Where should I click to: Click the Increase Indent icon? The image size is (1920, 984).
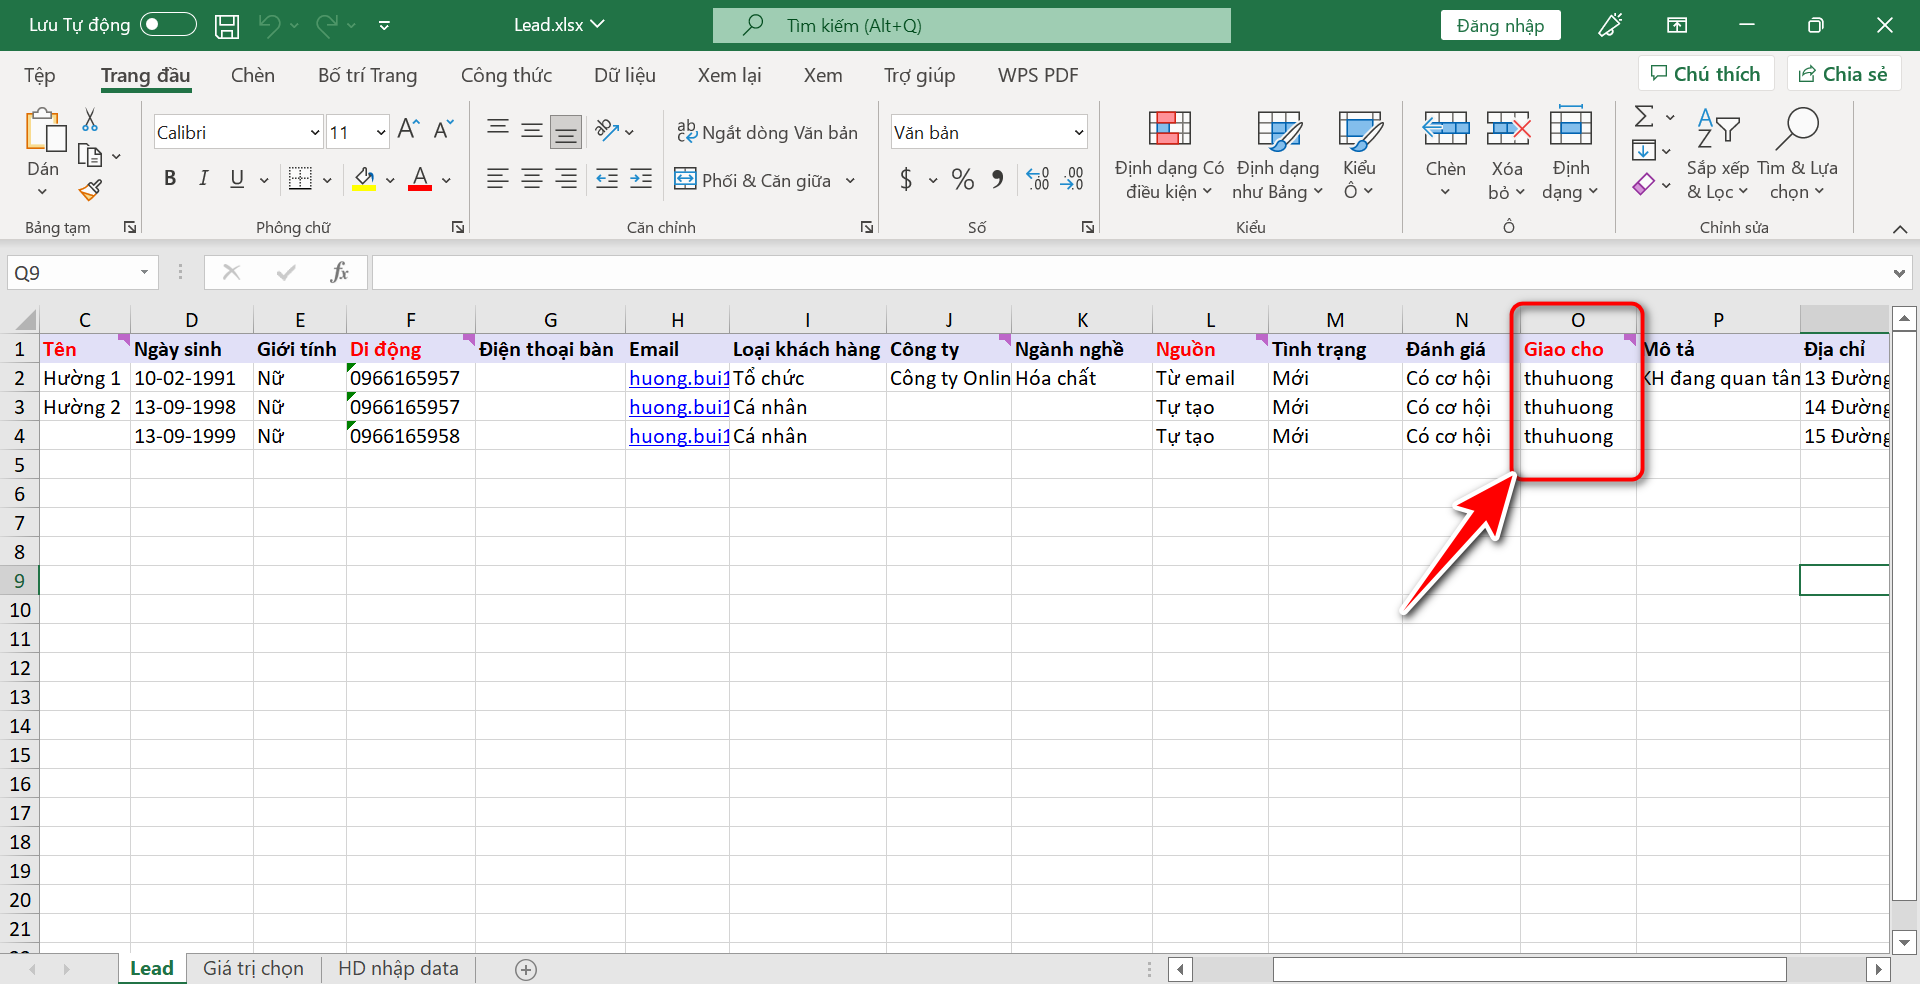(x=641, y=179)
